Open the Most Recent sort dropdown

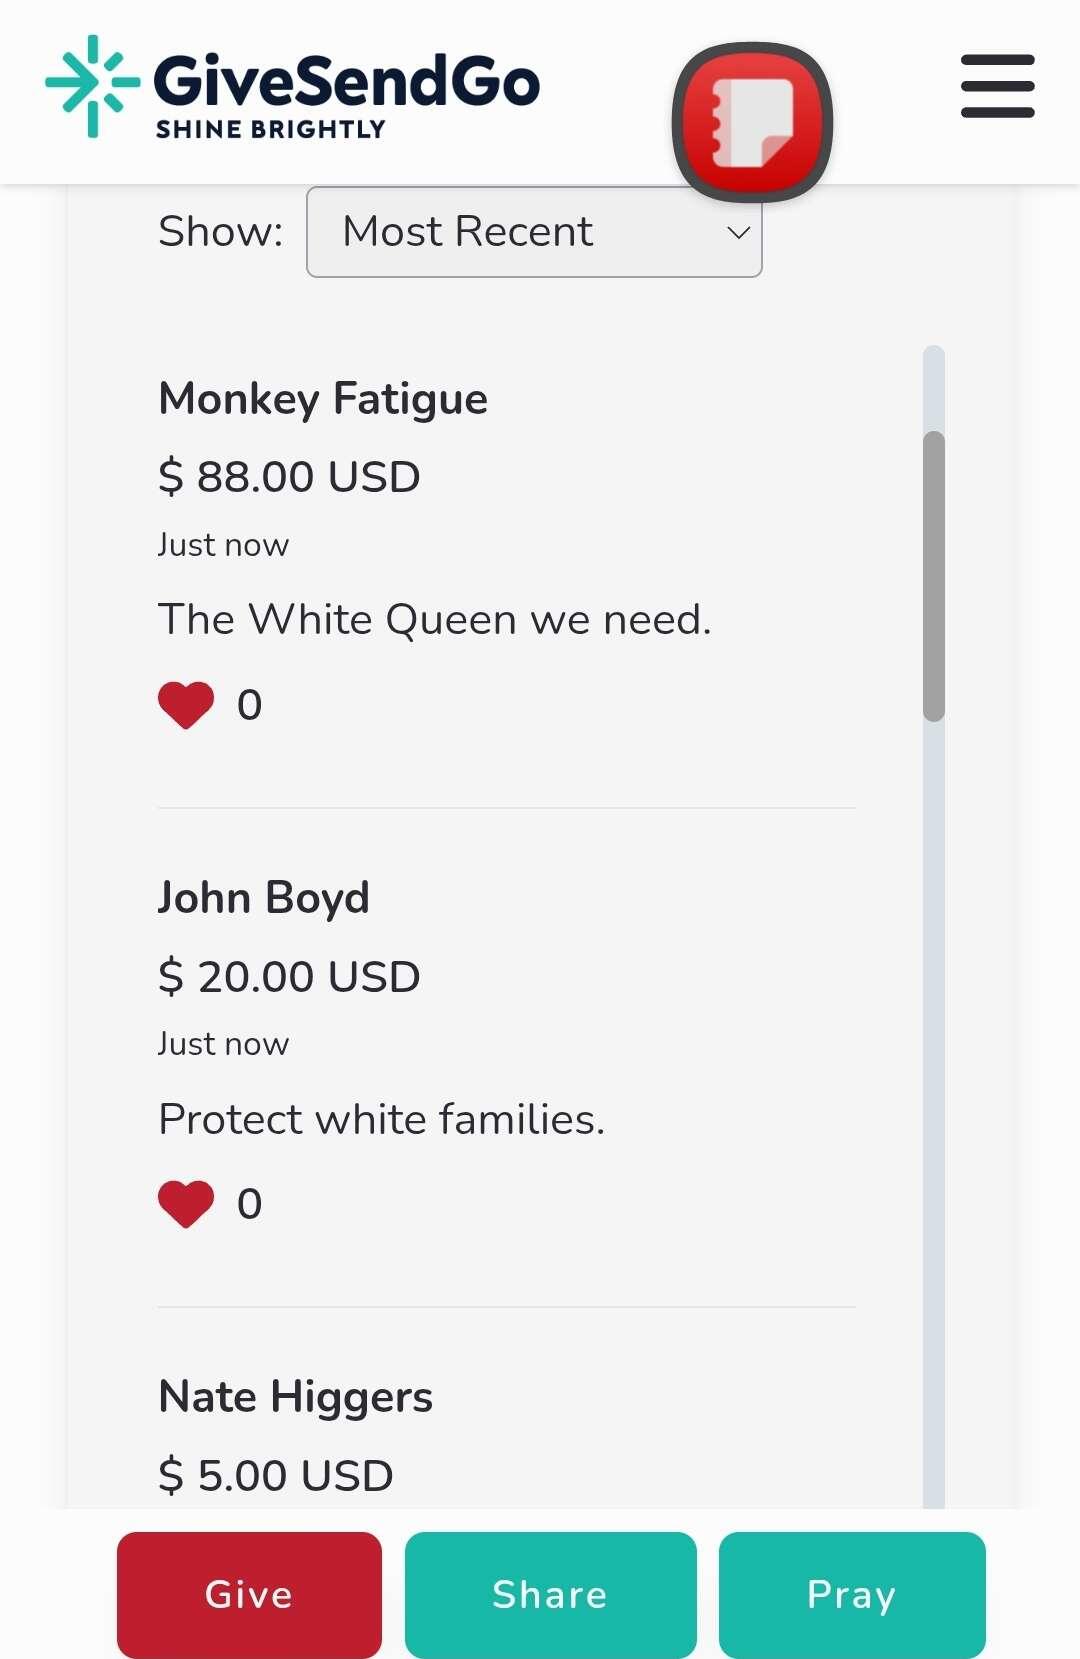(x=534, y=232)
